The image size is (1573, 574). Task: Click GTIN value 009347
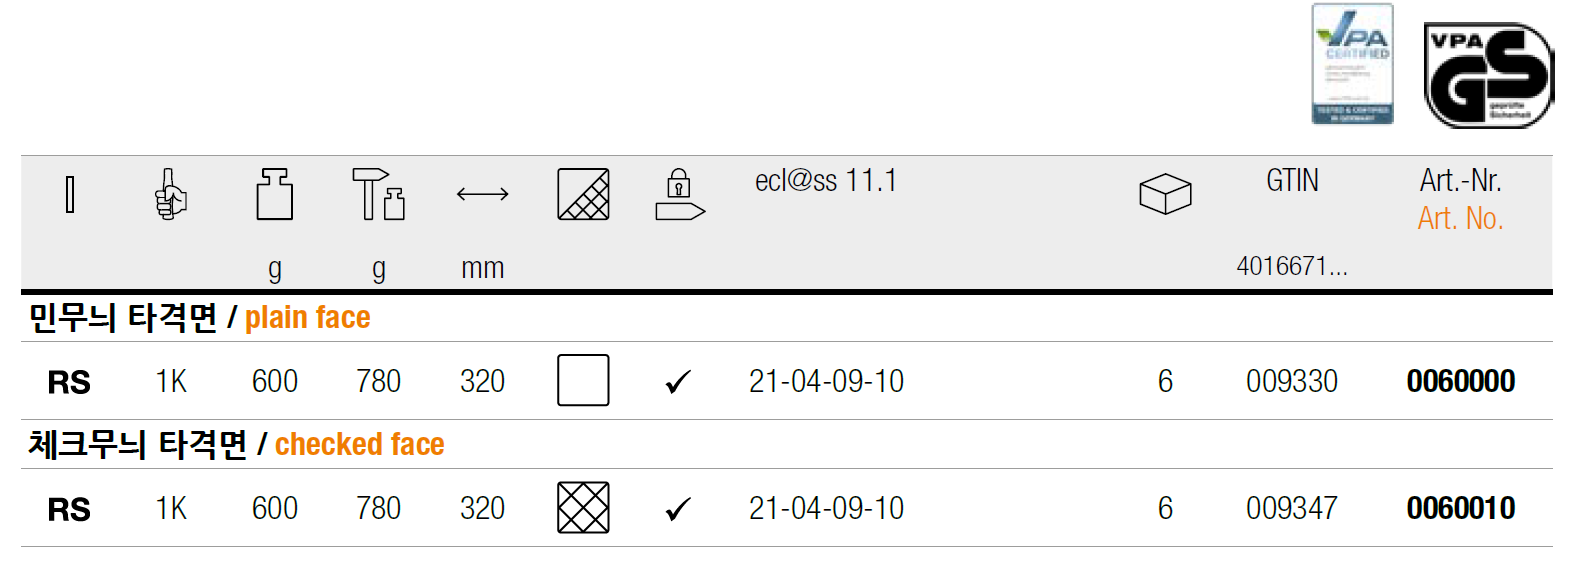pyautogui.click(x=1291, y=508)
